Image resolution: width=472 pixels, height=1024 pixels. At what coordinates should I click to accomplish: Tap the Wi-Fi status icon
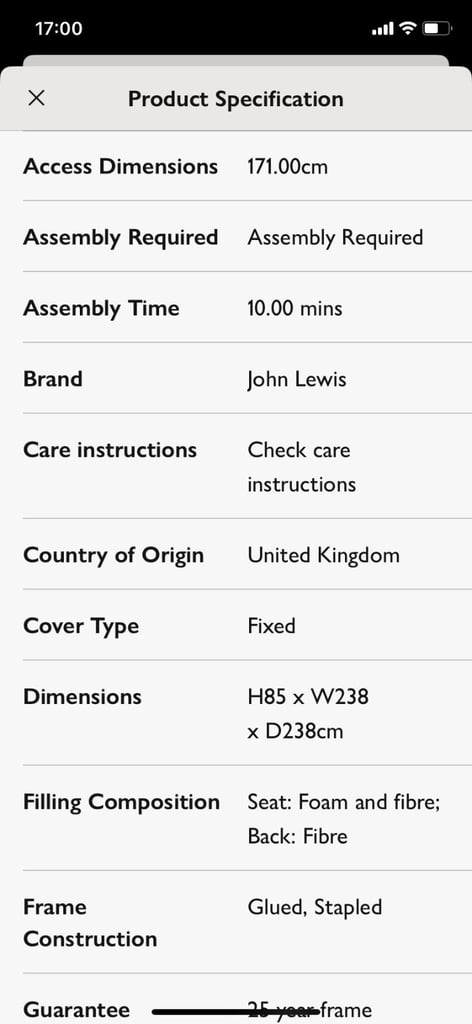coord(408,28)
